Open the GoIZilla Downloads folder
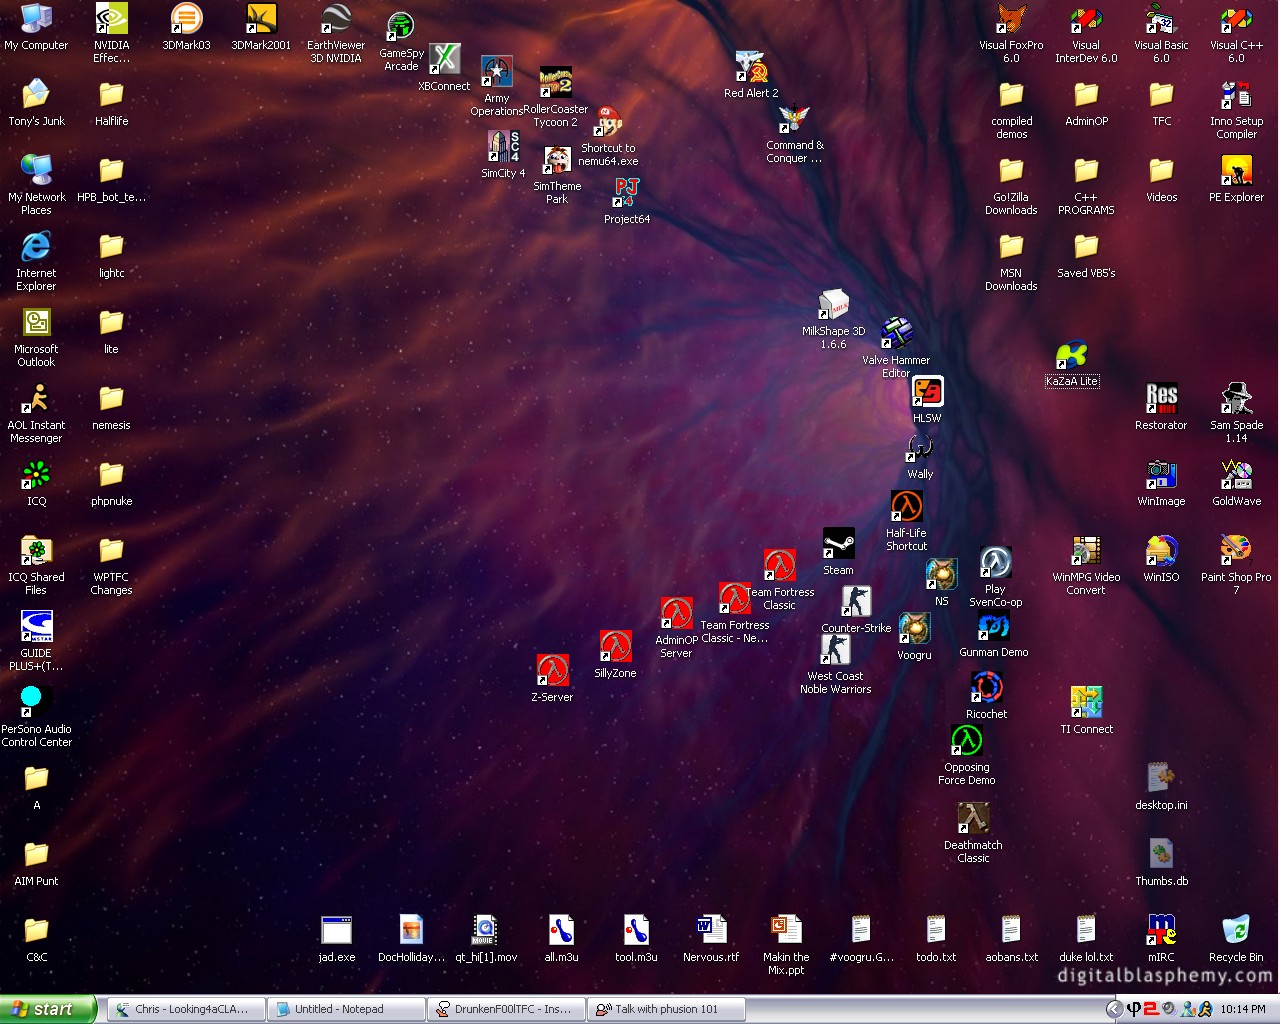 click(1011, 185)
